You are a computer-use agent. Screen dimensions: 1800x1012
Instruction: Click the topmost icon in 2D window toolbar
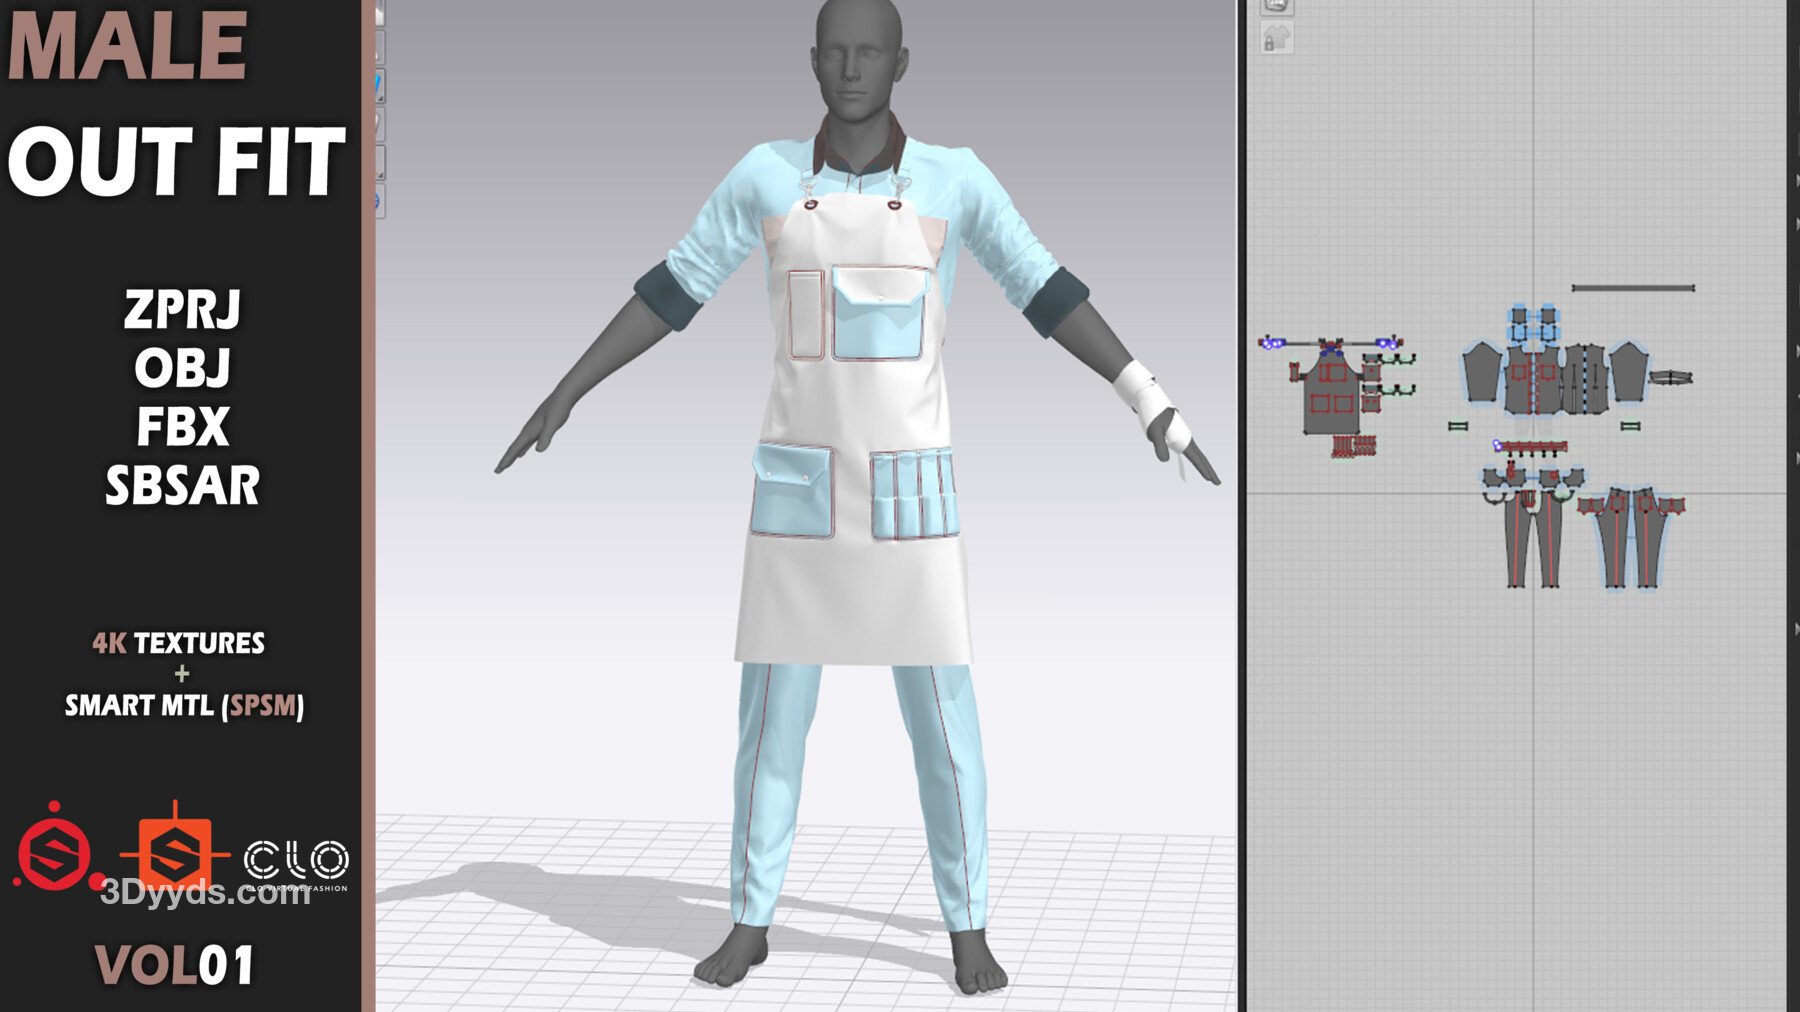click(1276, 6)
